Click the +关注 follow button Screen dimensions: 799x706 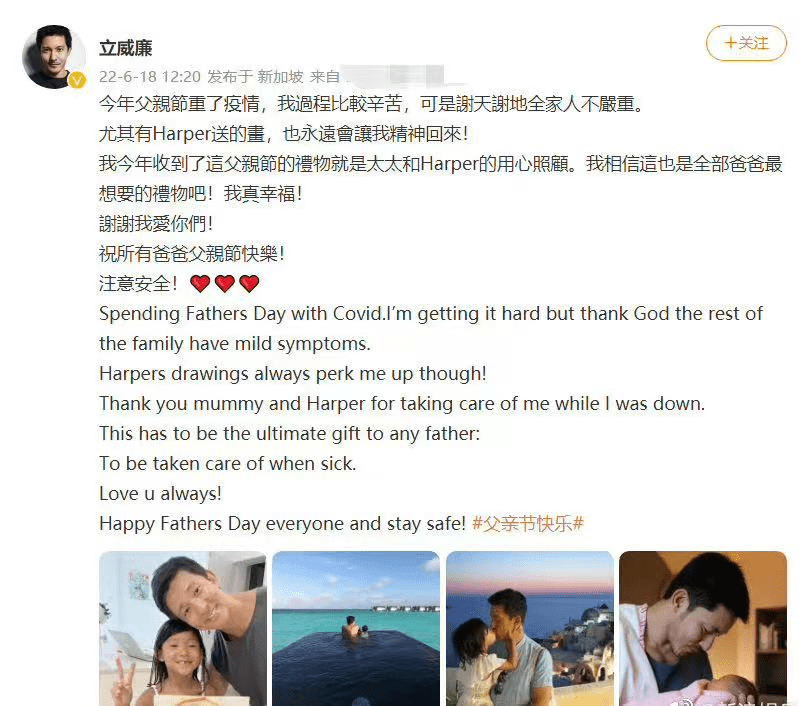click(746, 43)
